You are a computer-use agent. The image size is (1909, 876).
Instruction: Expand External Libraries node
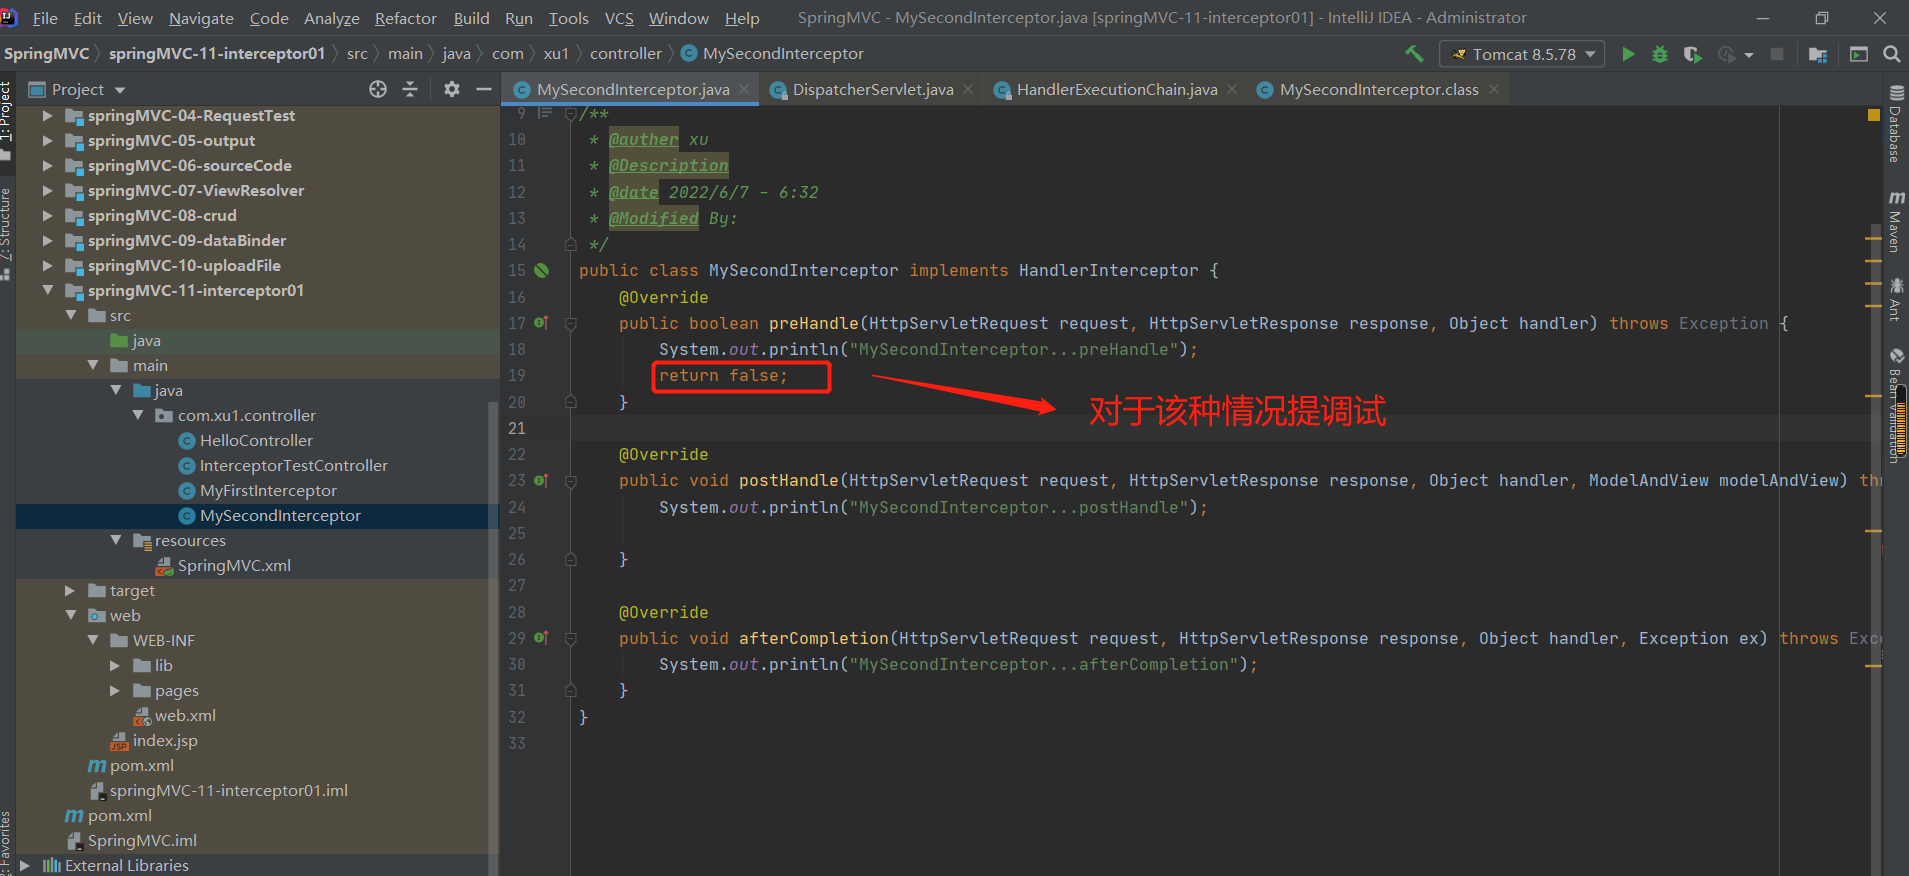pyautogui.click(x=25, y=865)
